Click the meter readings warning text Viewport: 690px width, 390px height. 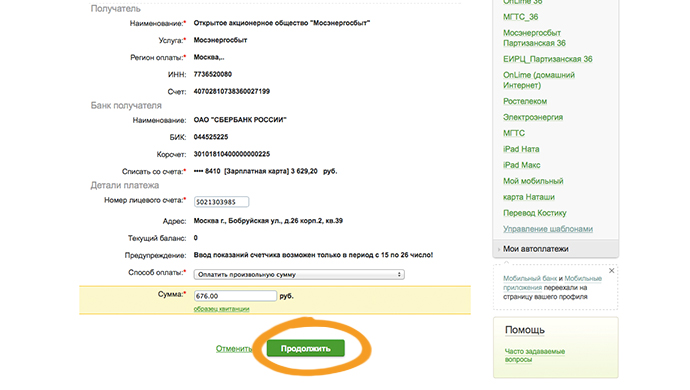pyautogui.click(x=313, y=255)
